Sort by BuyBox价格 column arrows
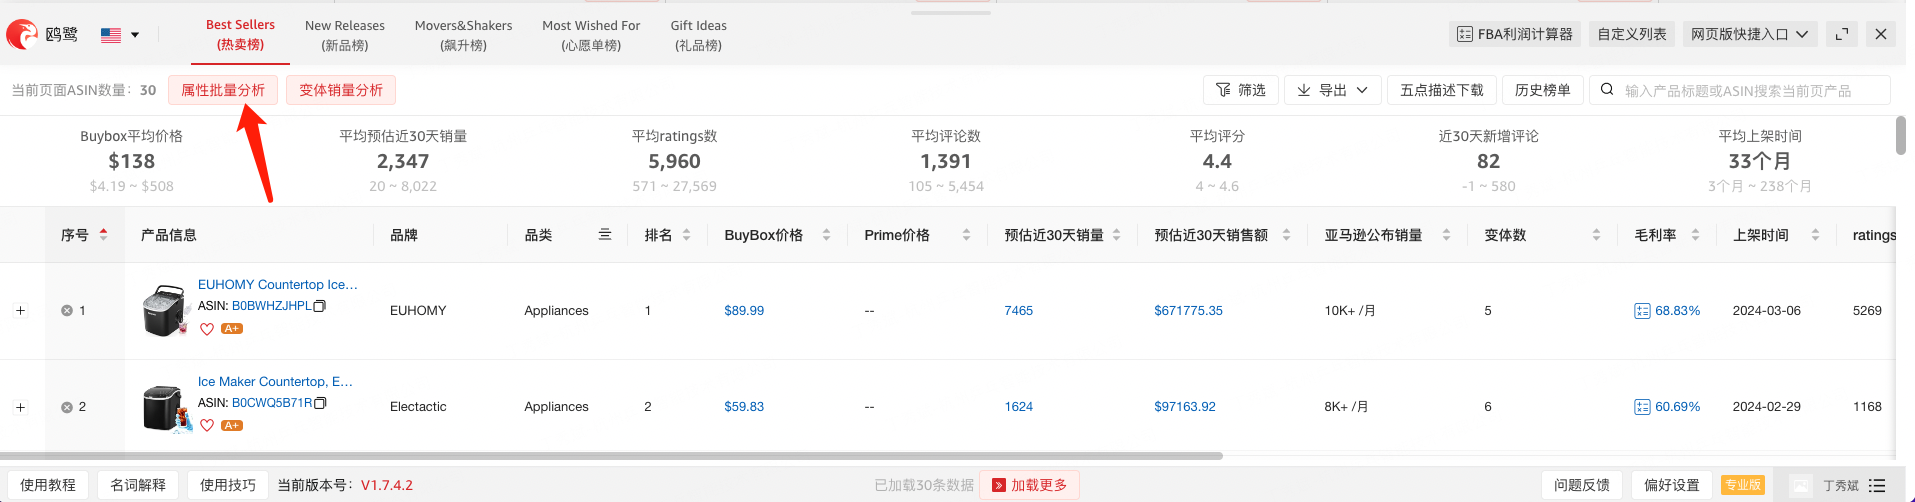Image resolution: width=1915 pixels, height=502 pixels. tap(826, 235)
